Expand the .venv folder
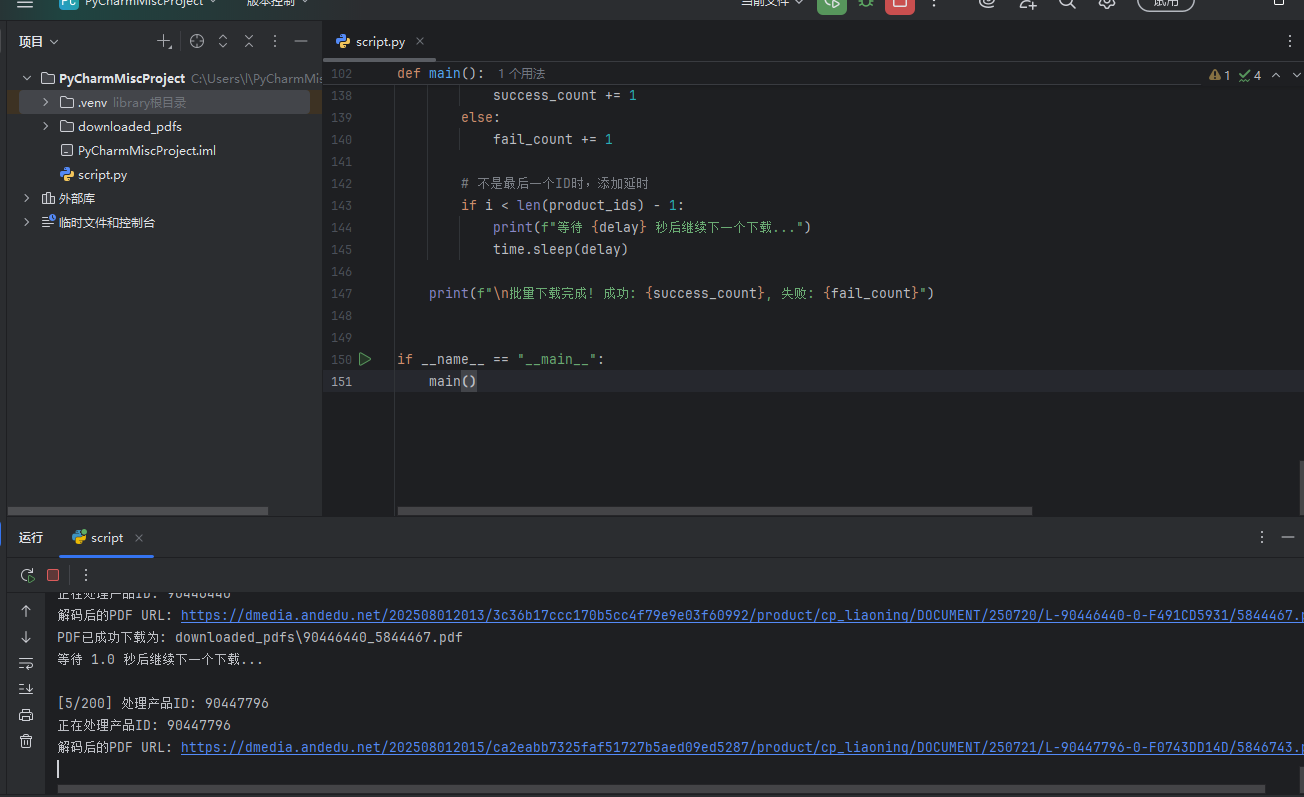This screenshot has width=1304, height=797. pos(45,102)
